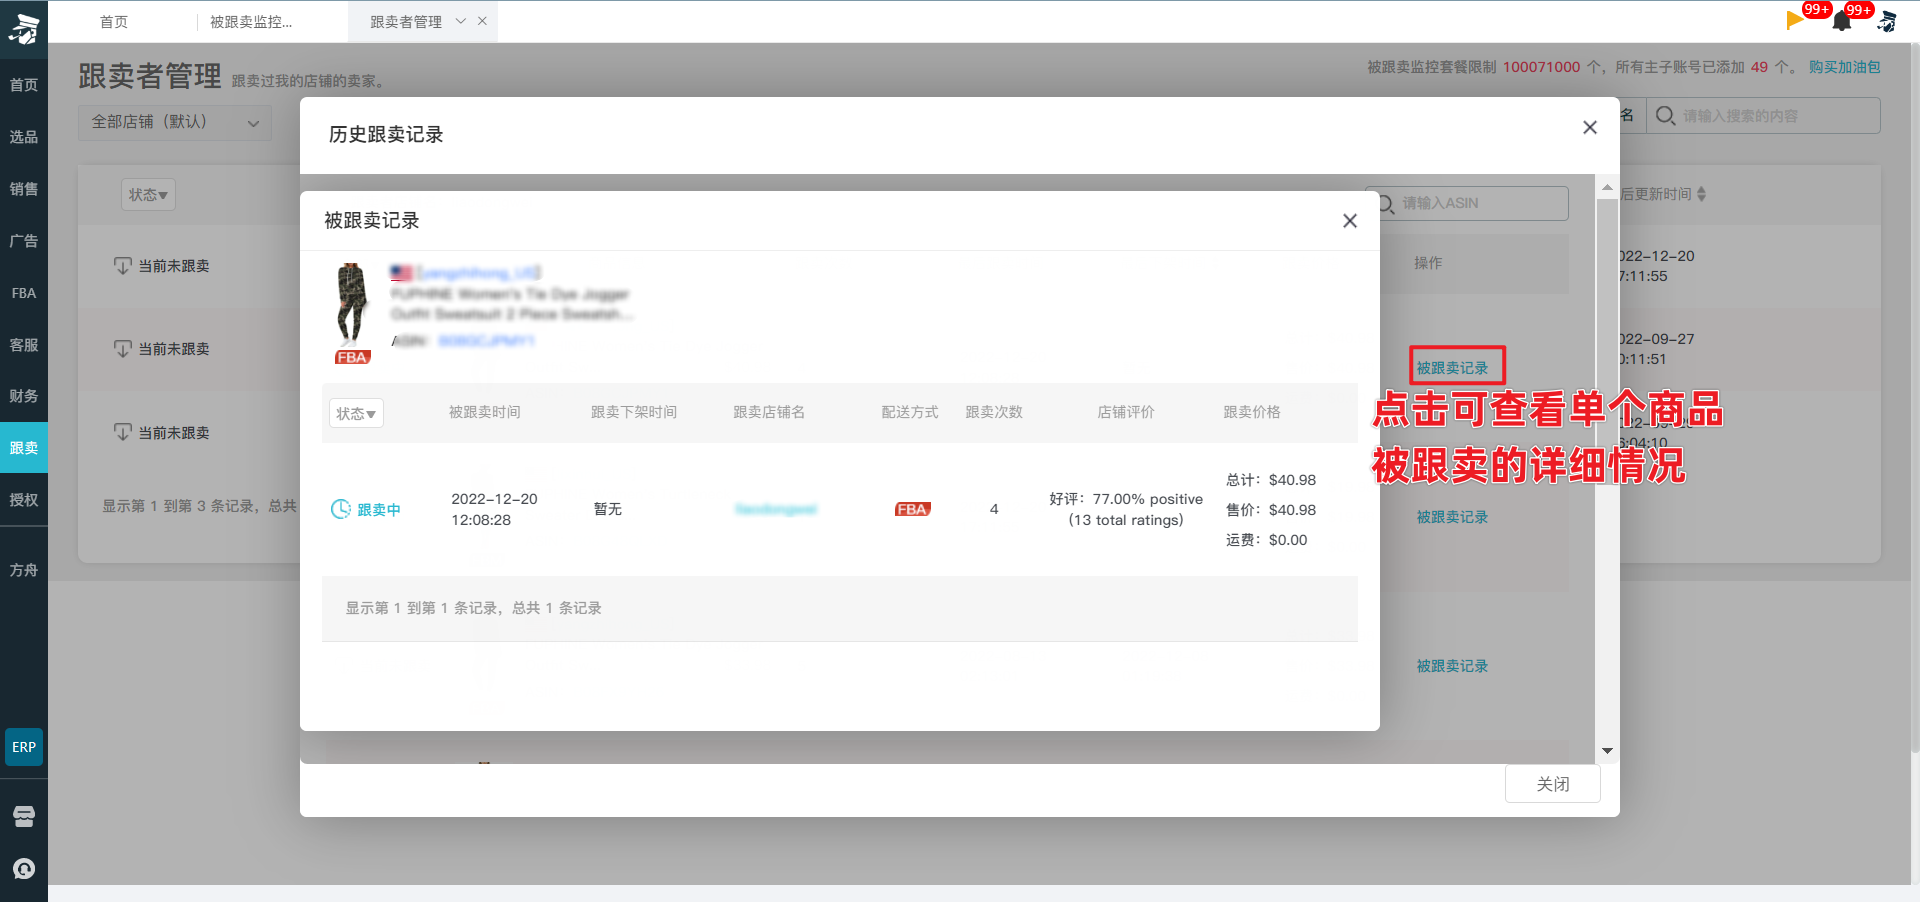Open the user avatar icon top right
Screen dimensions: 1920x902
1887,21
